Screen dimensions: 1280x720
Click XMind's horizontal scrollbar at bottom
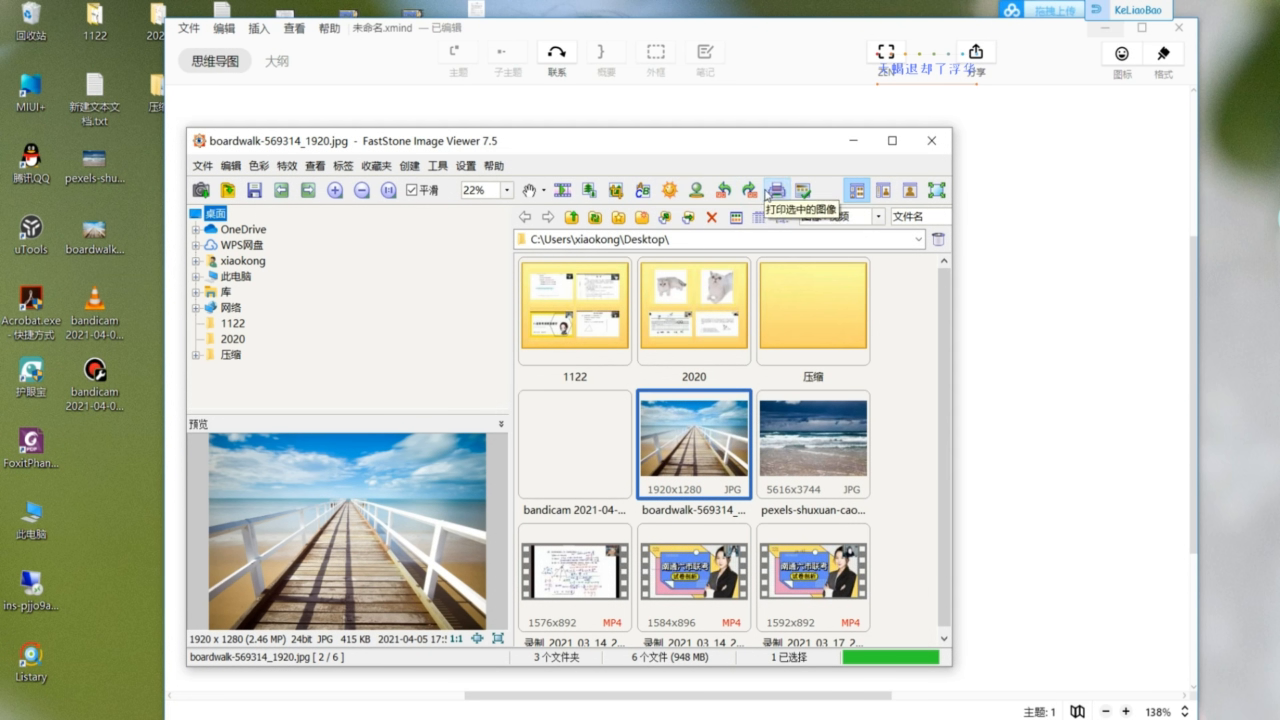pyautogui.click(x=677, y=696)
